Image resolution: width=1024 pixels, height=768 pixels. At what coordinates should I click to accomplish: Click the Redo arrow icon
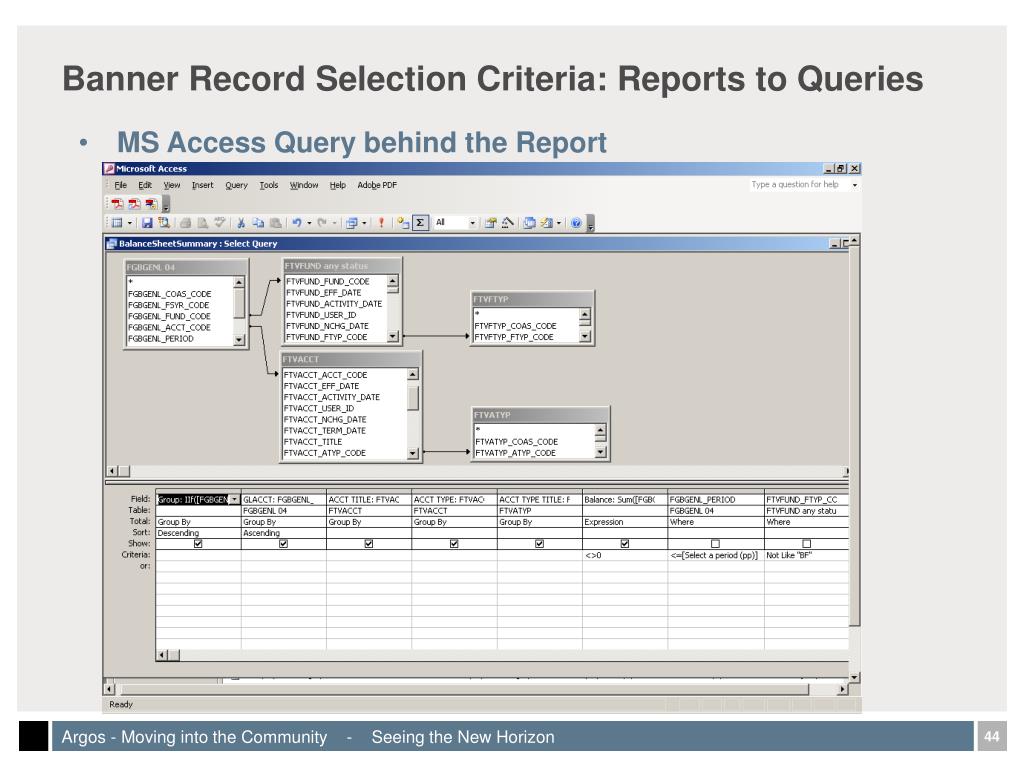(322, 223)
